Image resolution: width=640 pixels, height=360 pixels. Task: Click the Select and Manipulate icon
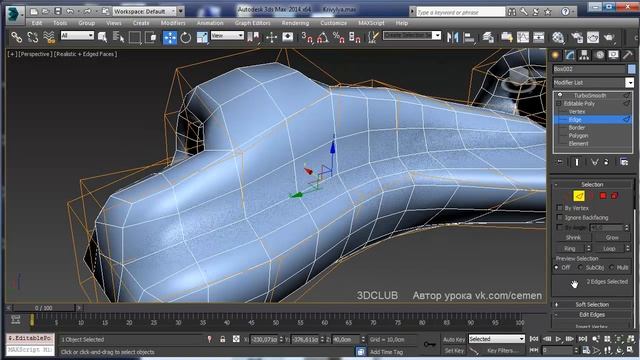271,38
